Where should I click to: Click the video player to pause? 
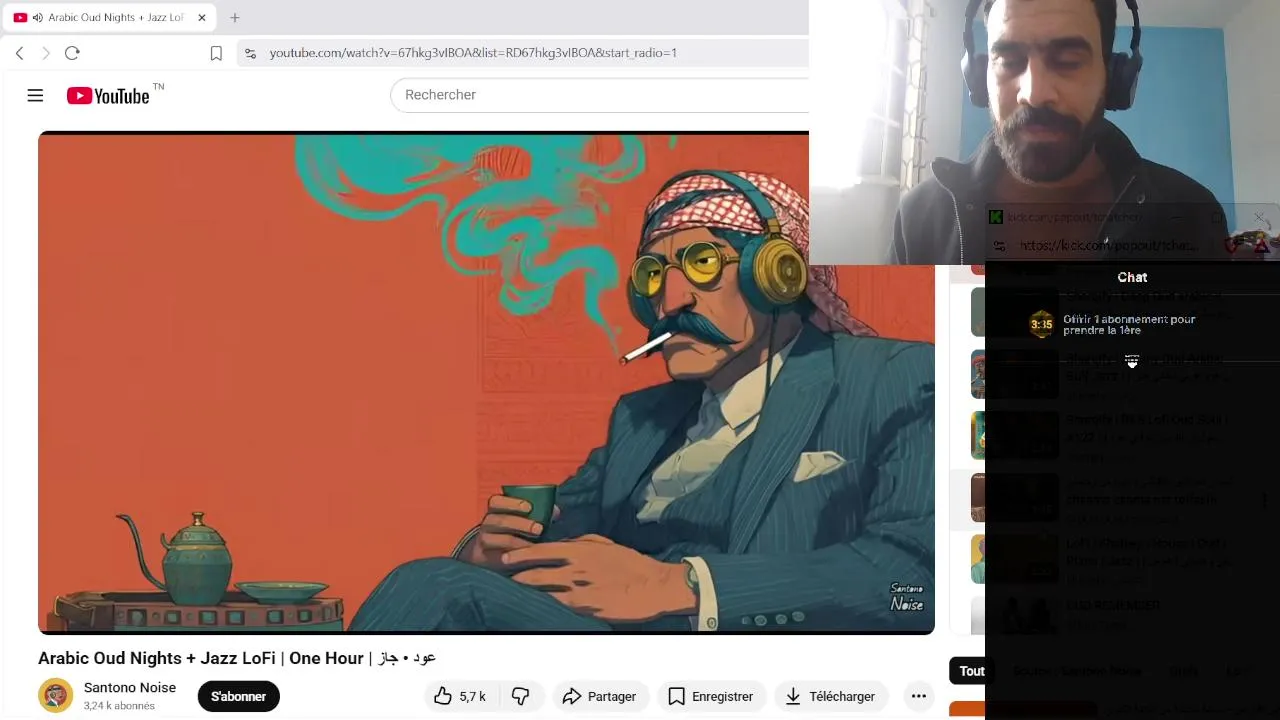(x=486, y=384)
